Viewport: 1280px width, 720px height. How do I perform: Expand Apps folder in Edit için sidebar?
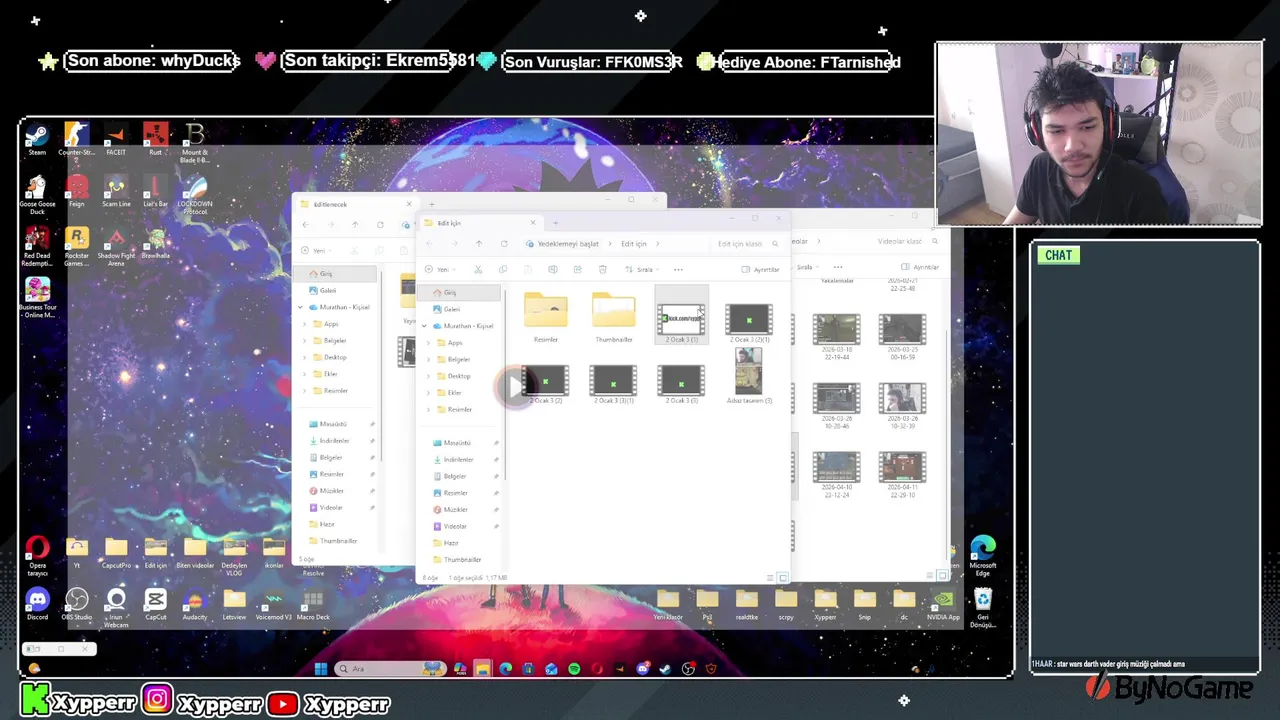429,343
